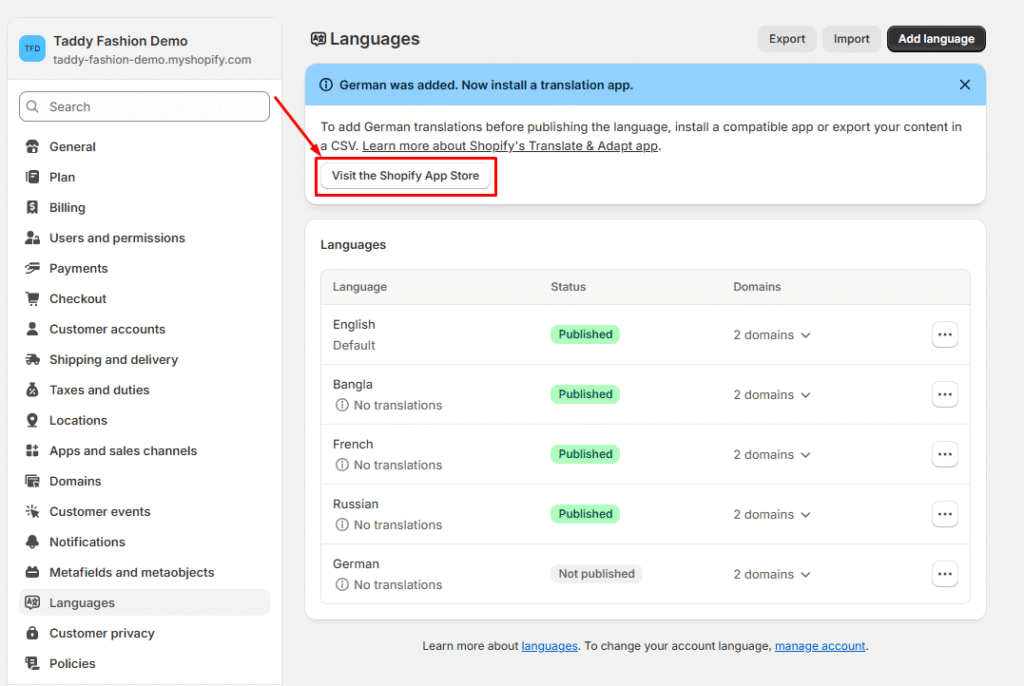Click the Users and permissions icon
Screen dimensions: 1024x686
click(32, 238)
